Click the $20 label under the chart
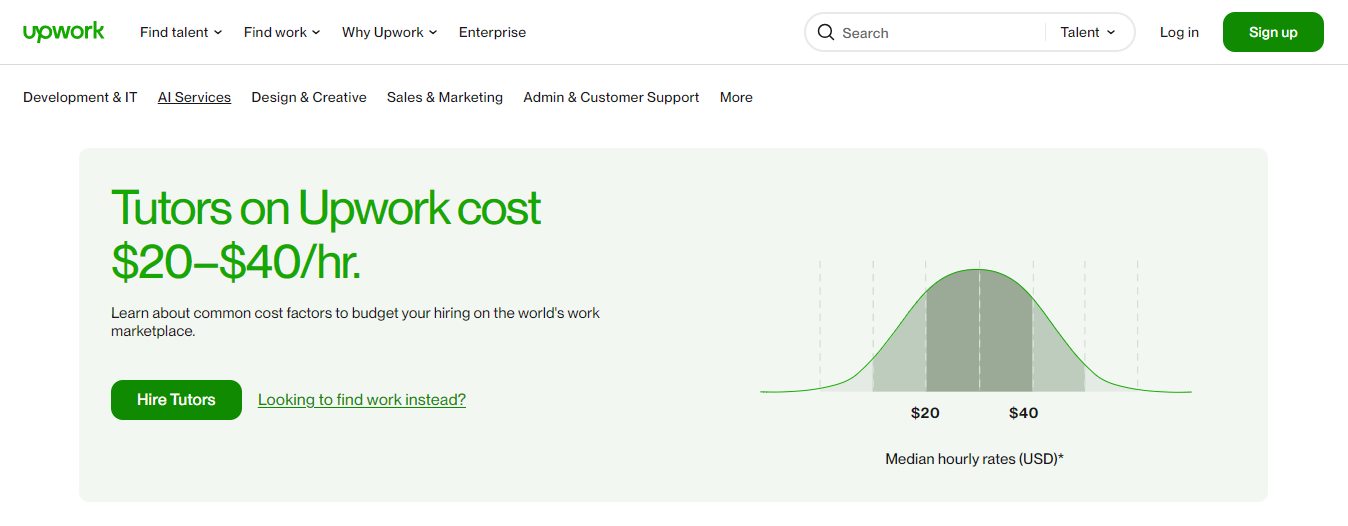The height and width of the screenshot is (526, 1348). click(925, 412)
